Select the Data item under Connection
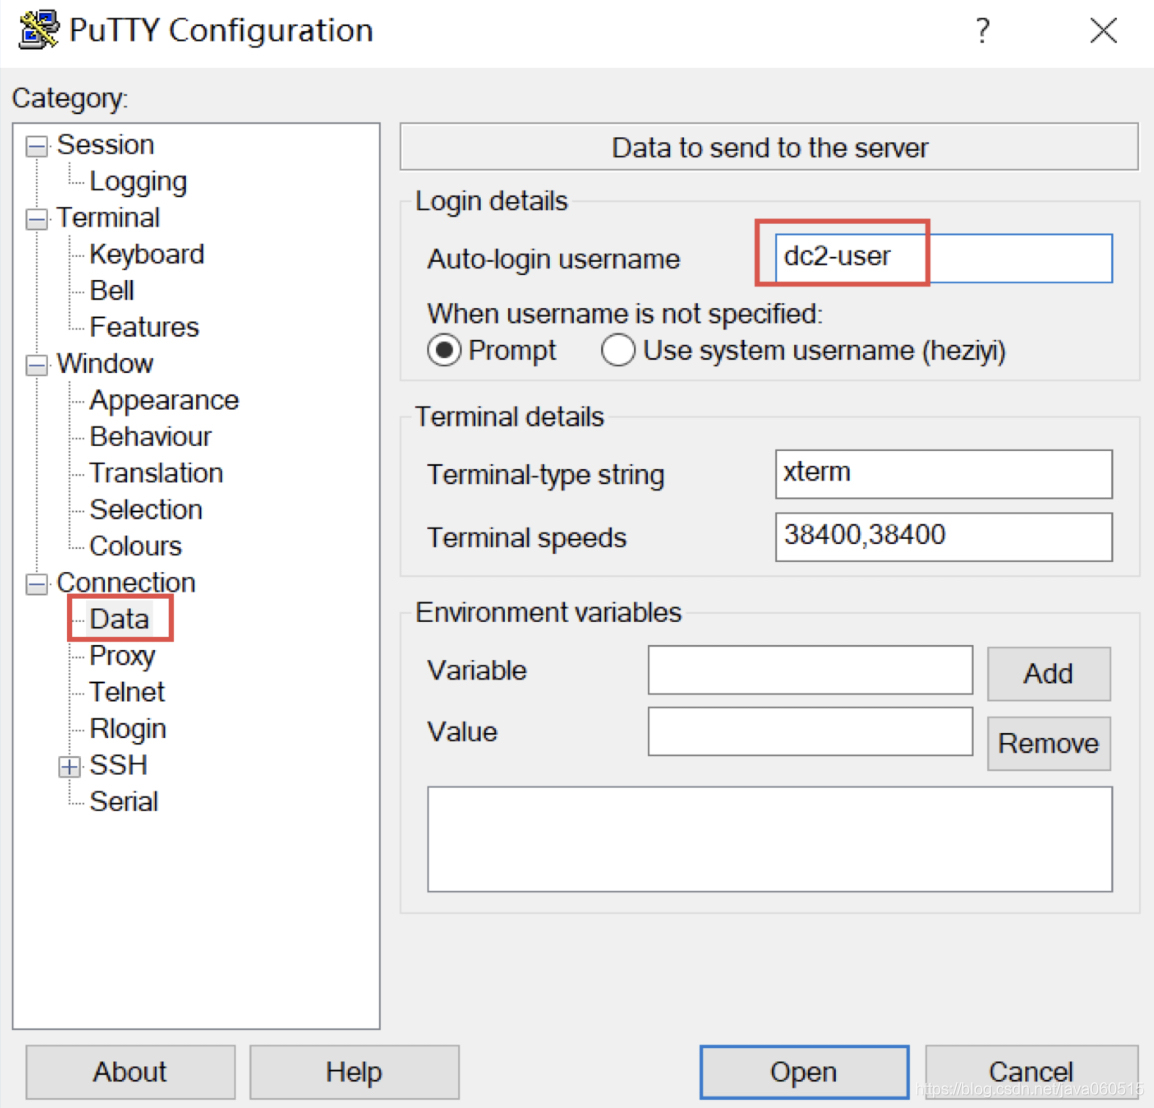Screen dimensions: 1154x1108 pos(119,618)
